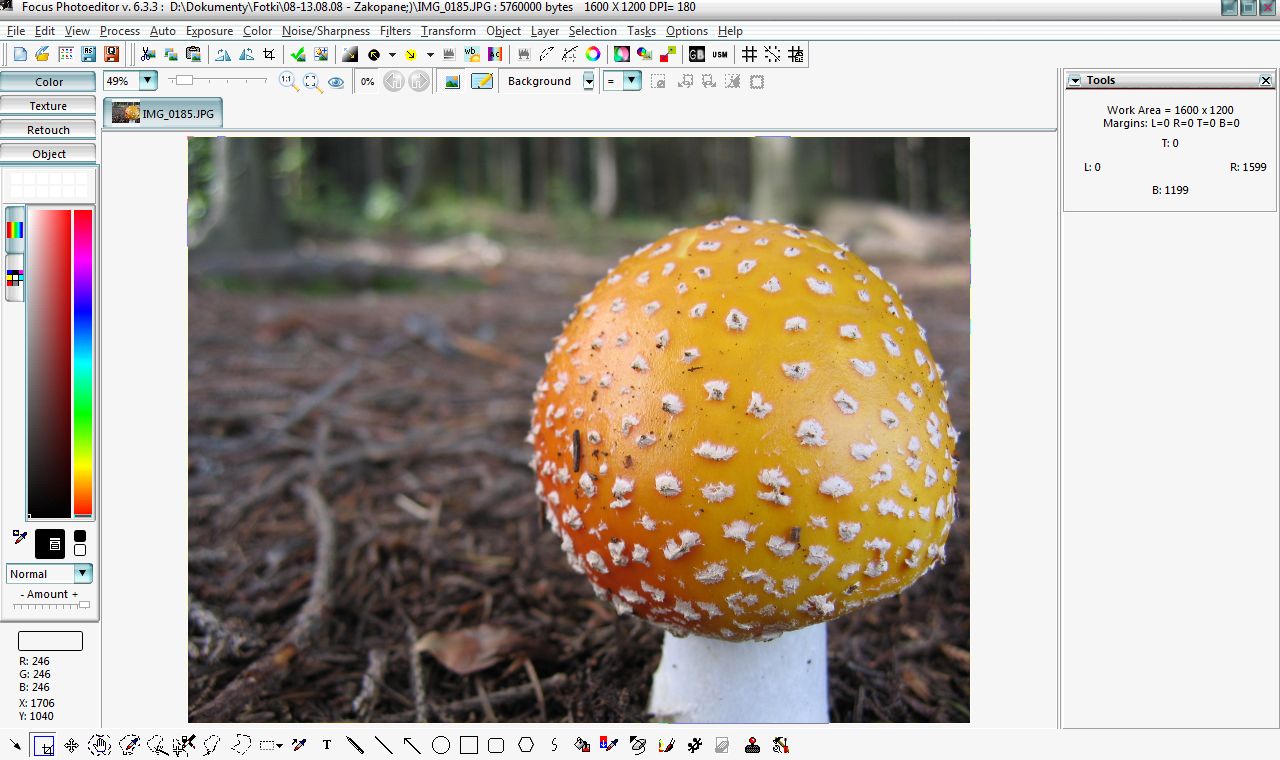Open the Noise/Sharpness menu

pos(326,31)
